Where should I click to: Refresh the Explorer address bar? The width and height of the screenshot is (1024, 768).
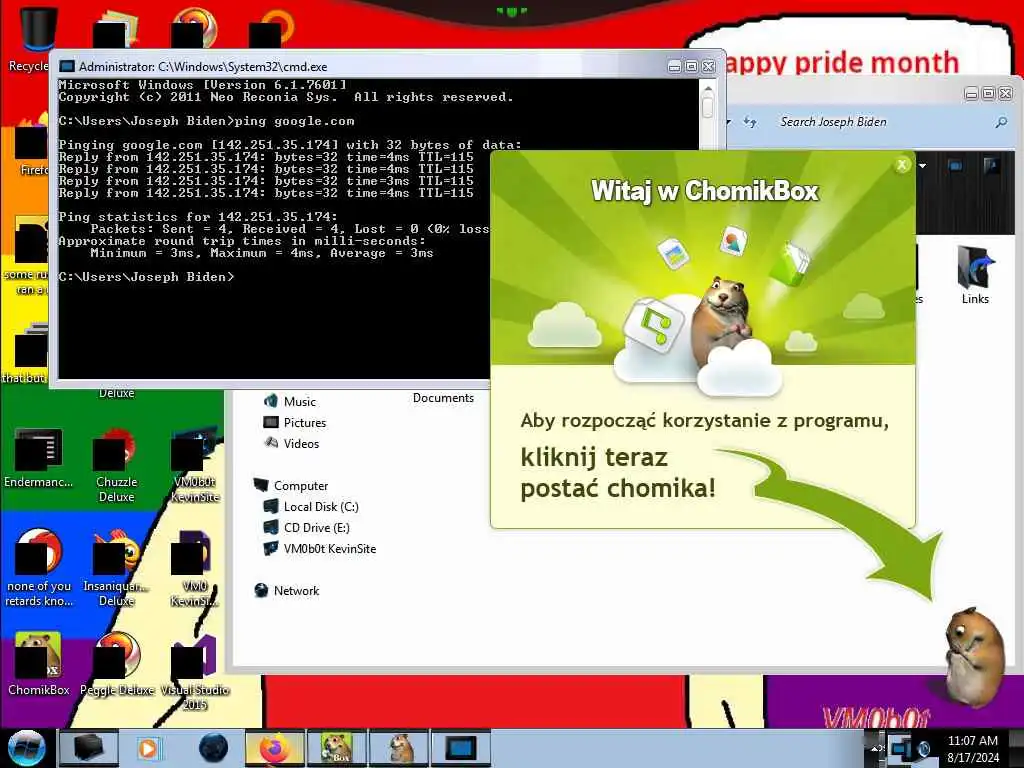(750, 122)
